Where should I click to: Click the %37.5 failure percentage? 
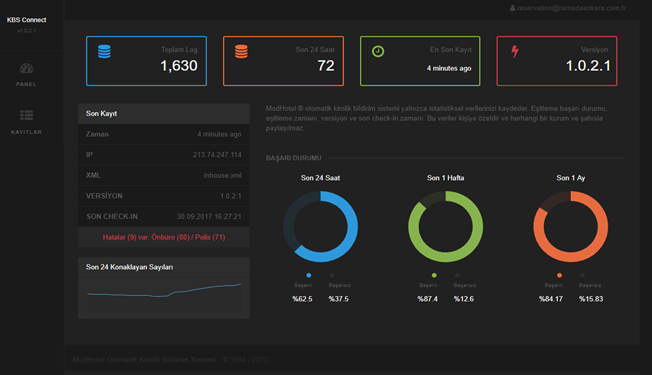[x=338, y=299]
